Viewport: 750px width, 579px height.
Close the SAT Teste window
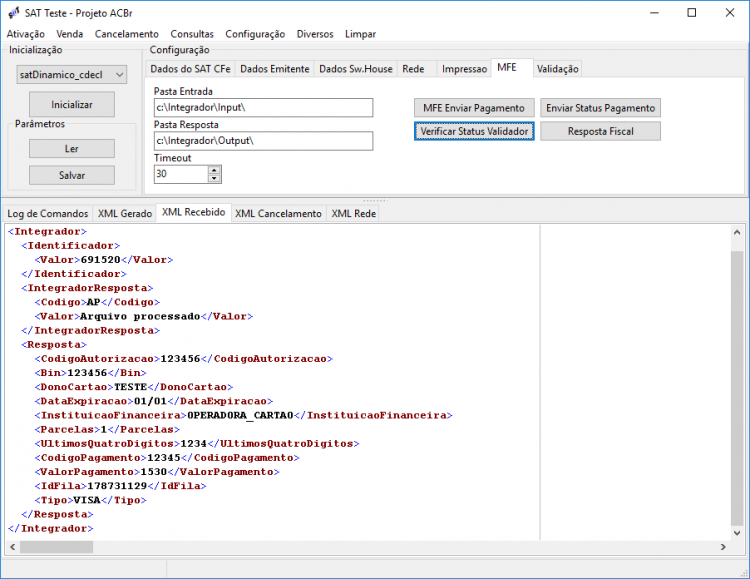(729, 13)
